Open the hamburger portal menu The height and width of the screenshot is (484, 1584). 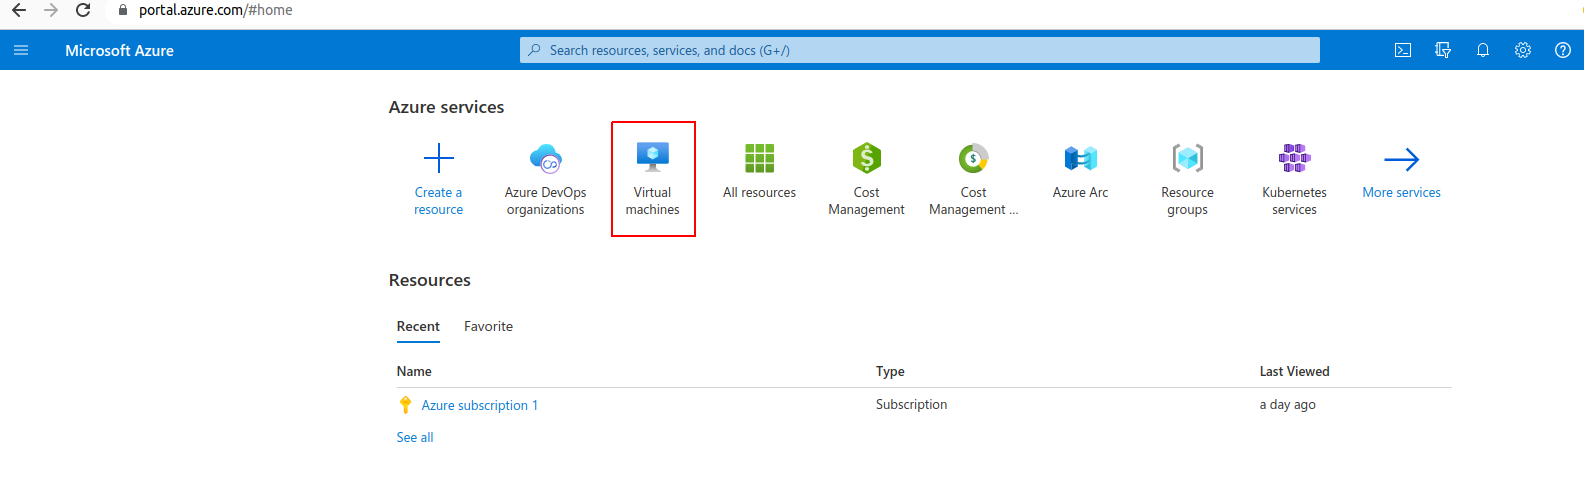(x=21, y=50)
